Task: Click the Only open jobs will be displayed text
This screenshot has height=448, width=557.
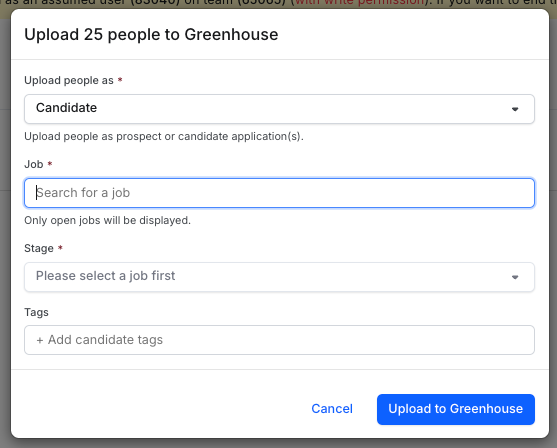Action: point(107,220)
